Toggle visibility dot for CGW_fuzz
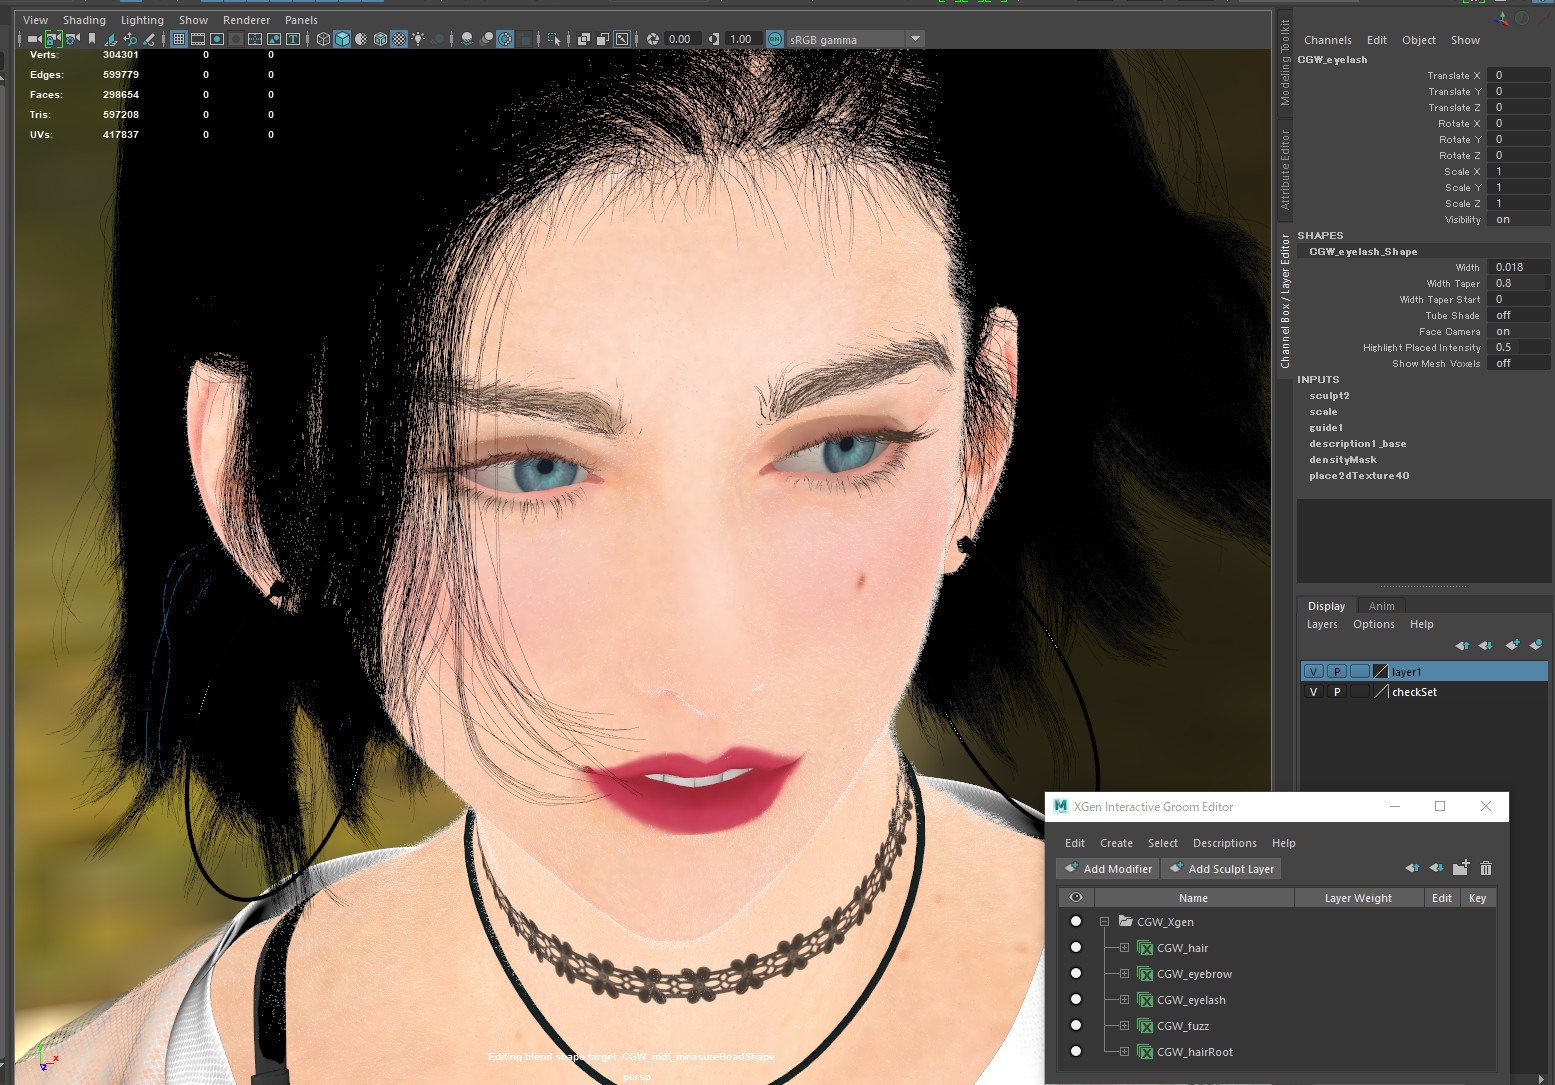 [x=1076, y=1025]
